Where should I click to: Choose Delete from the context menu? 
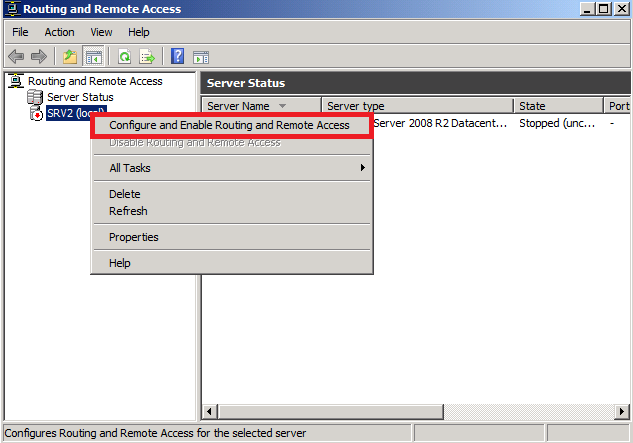pyautogui.click(x=125, y=194)
